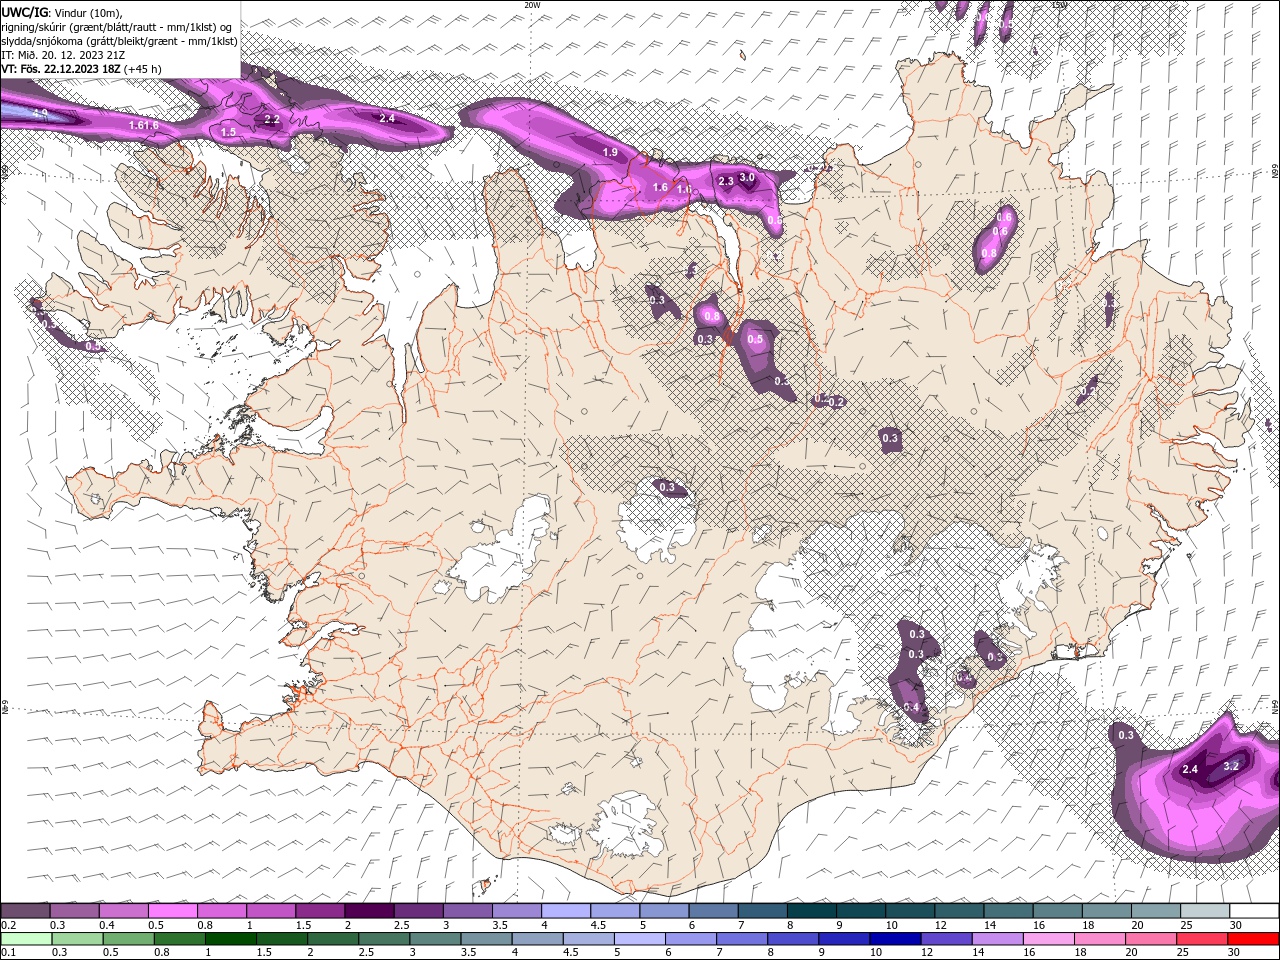
Task: Click the '1.5' value on the map
Action: [228, 132]
